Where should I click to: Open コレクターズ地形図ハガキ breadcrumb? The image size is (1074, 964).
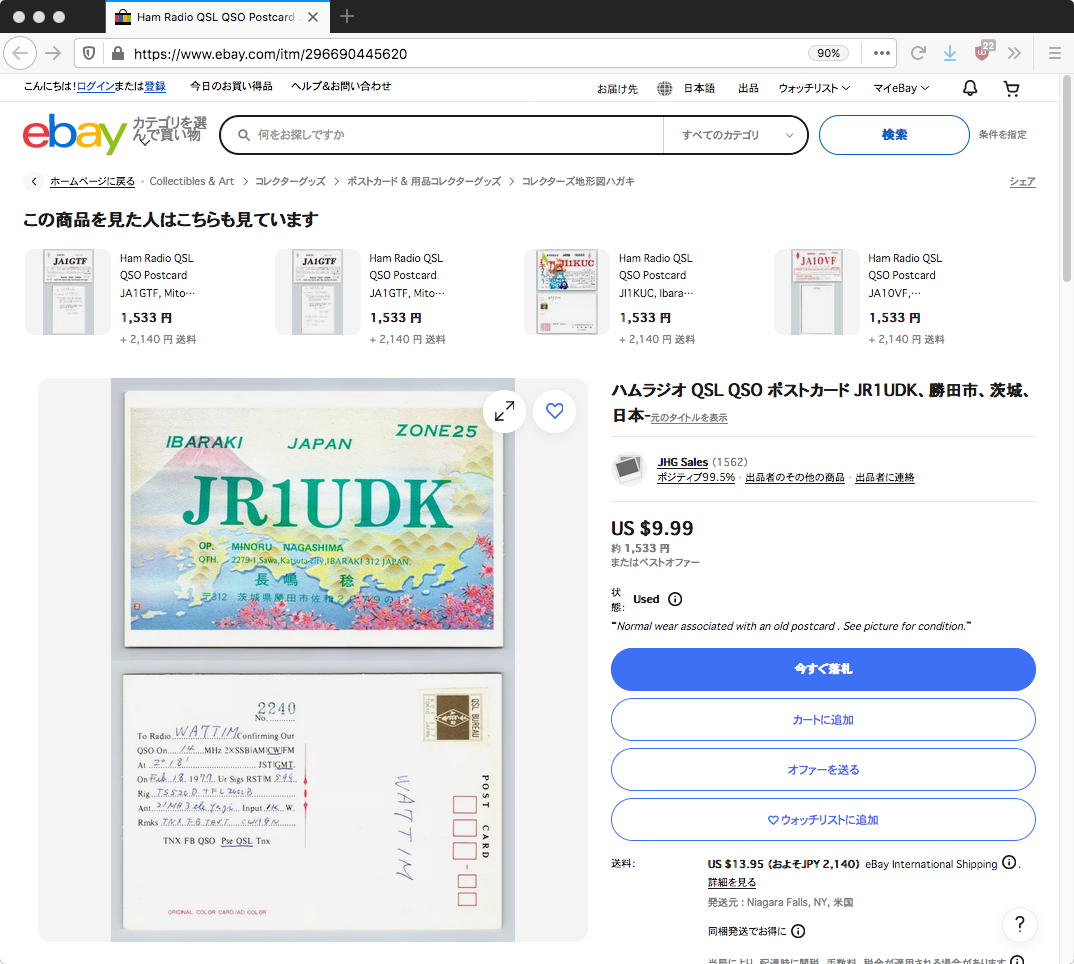pyautogui.click(x=578, y=182)
